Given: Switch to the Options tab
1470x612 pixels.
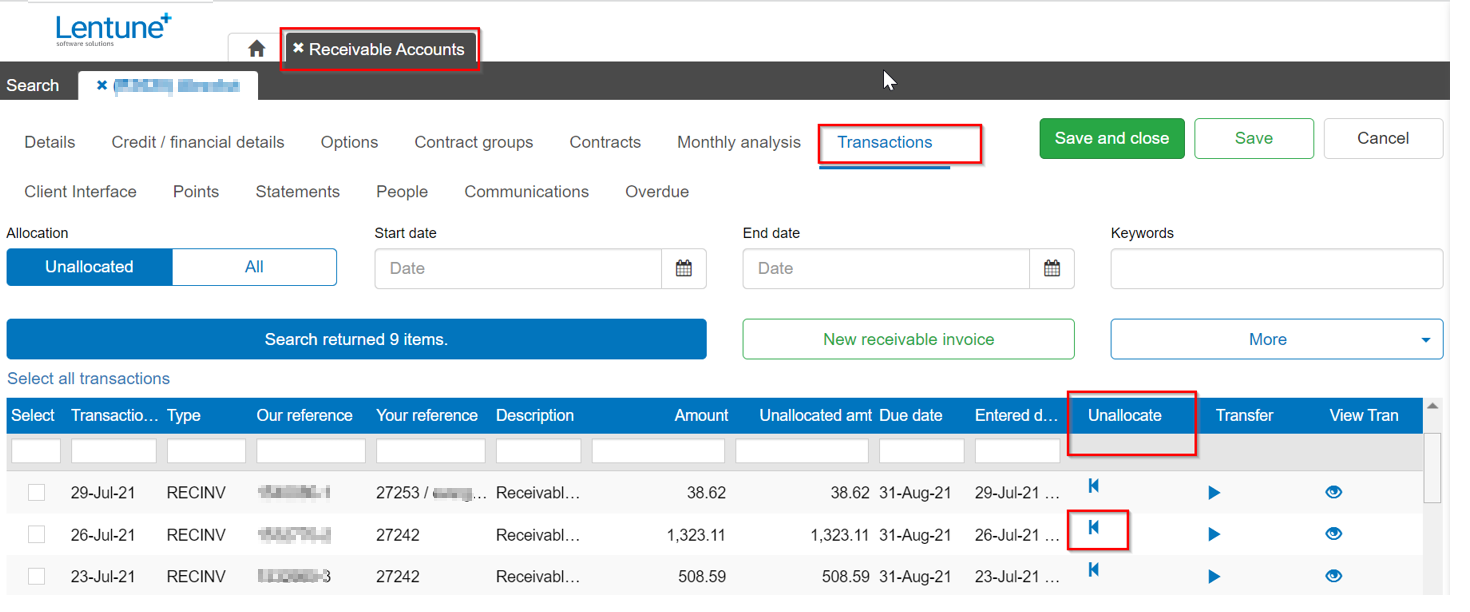Looking at the screenshot, I should [349, 142].
